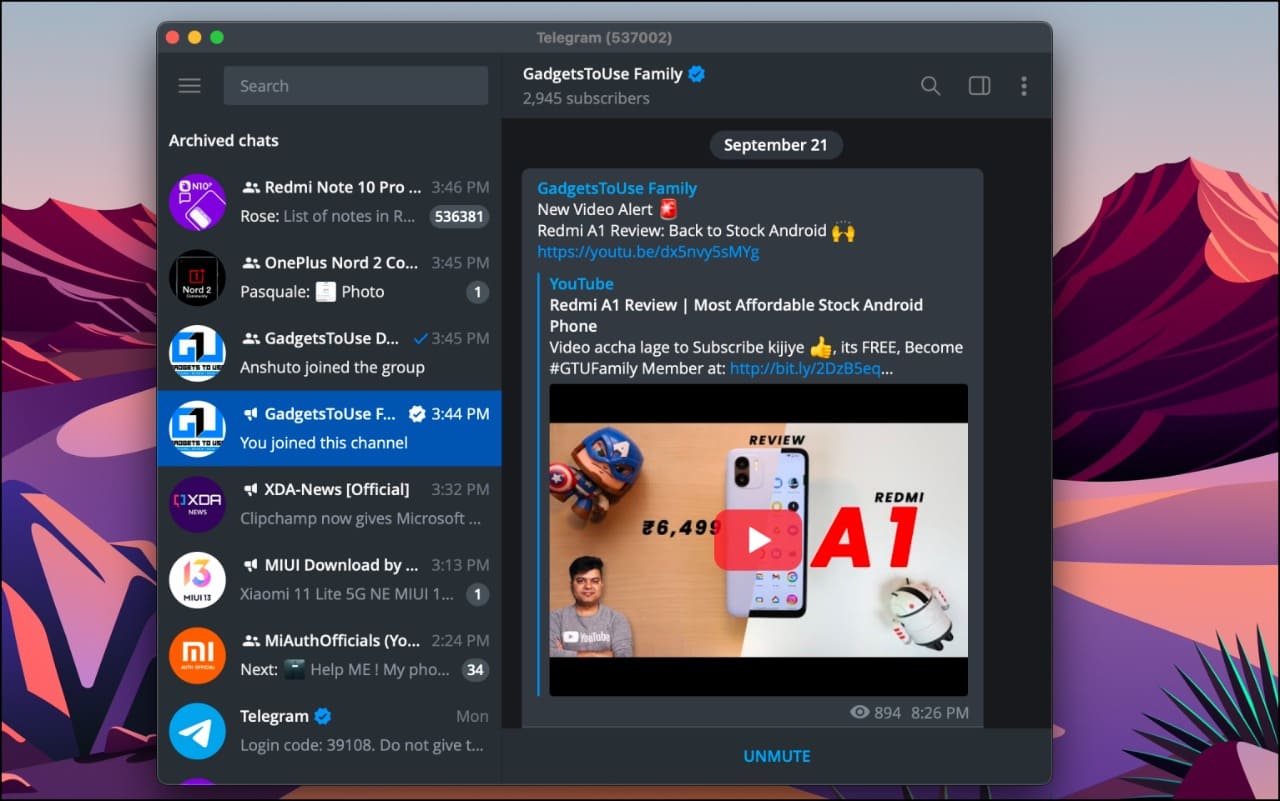Open MiAuthOfficials group avatar
Image resolution: width=1280 pixels, height=801 pixels.
tap(197, 656)
